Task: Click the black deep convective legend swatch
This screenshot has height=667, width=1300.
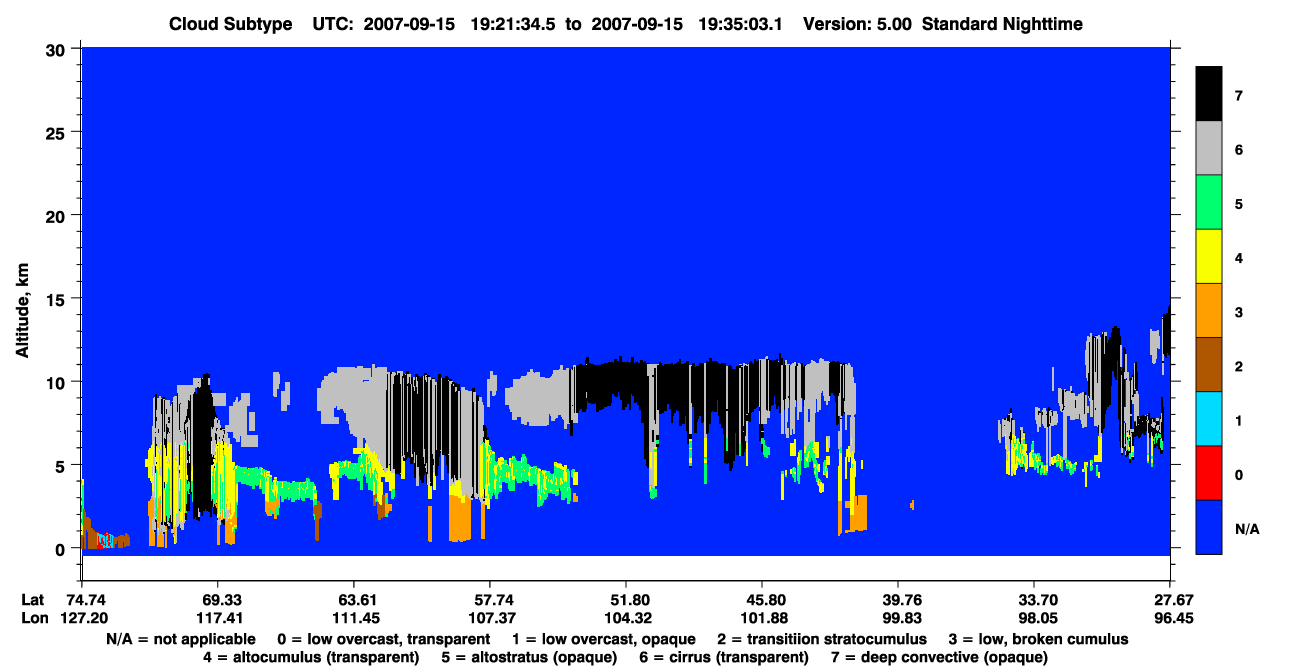Action: (1209, 94)
